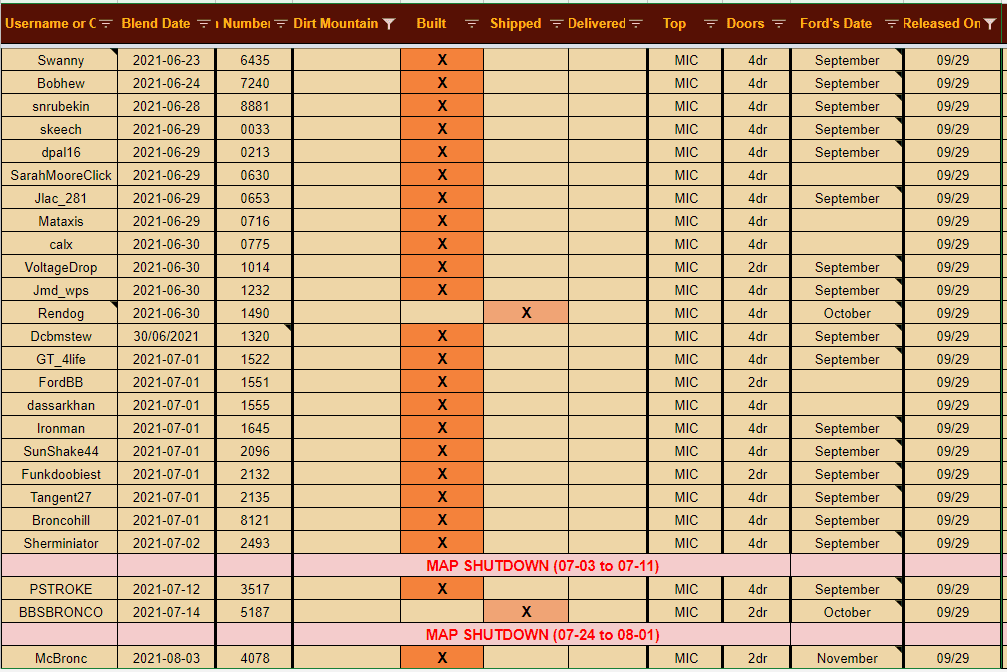Select the SarahMooreClick username cell
This screenshot has height=672, width=1007.
pos(60,175)
